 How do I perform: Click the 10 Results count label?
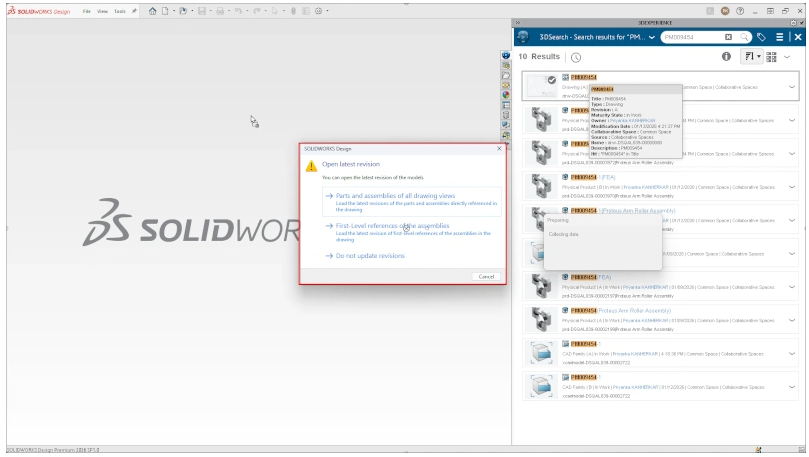(539, 57)
